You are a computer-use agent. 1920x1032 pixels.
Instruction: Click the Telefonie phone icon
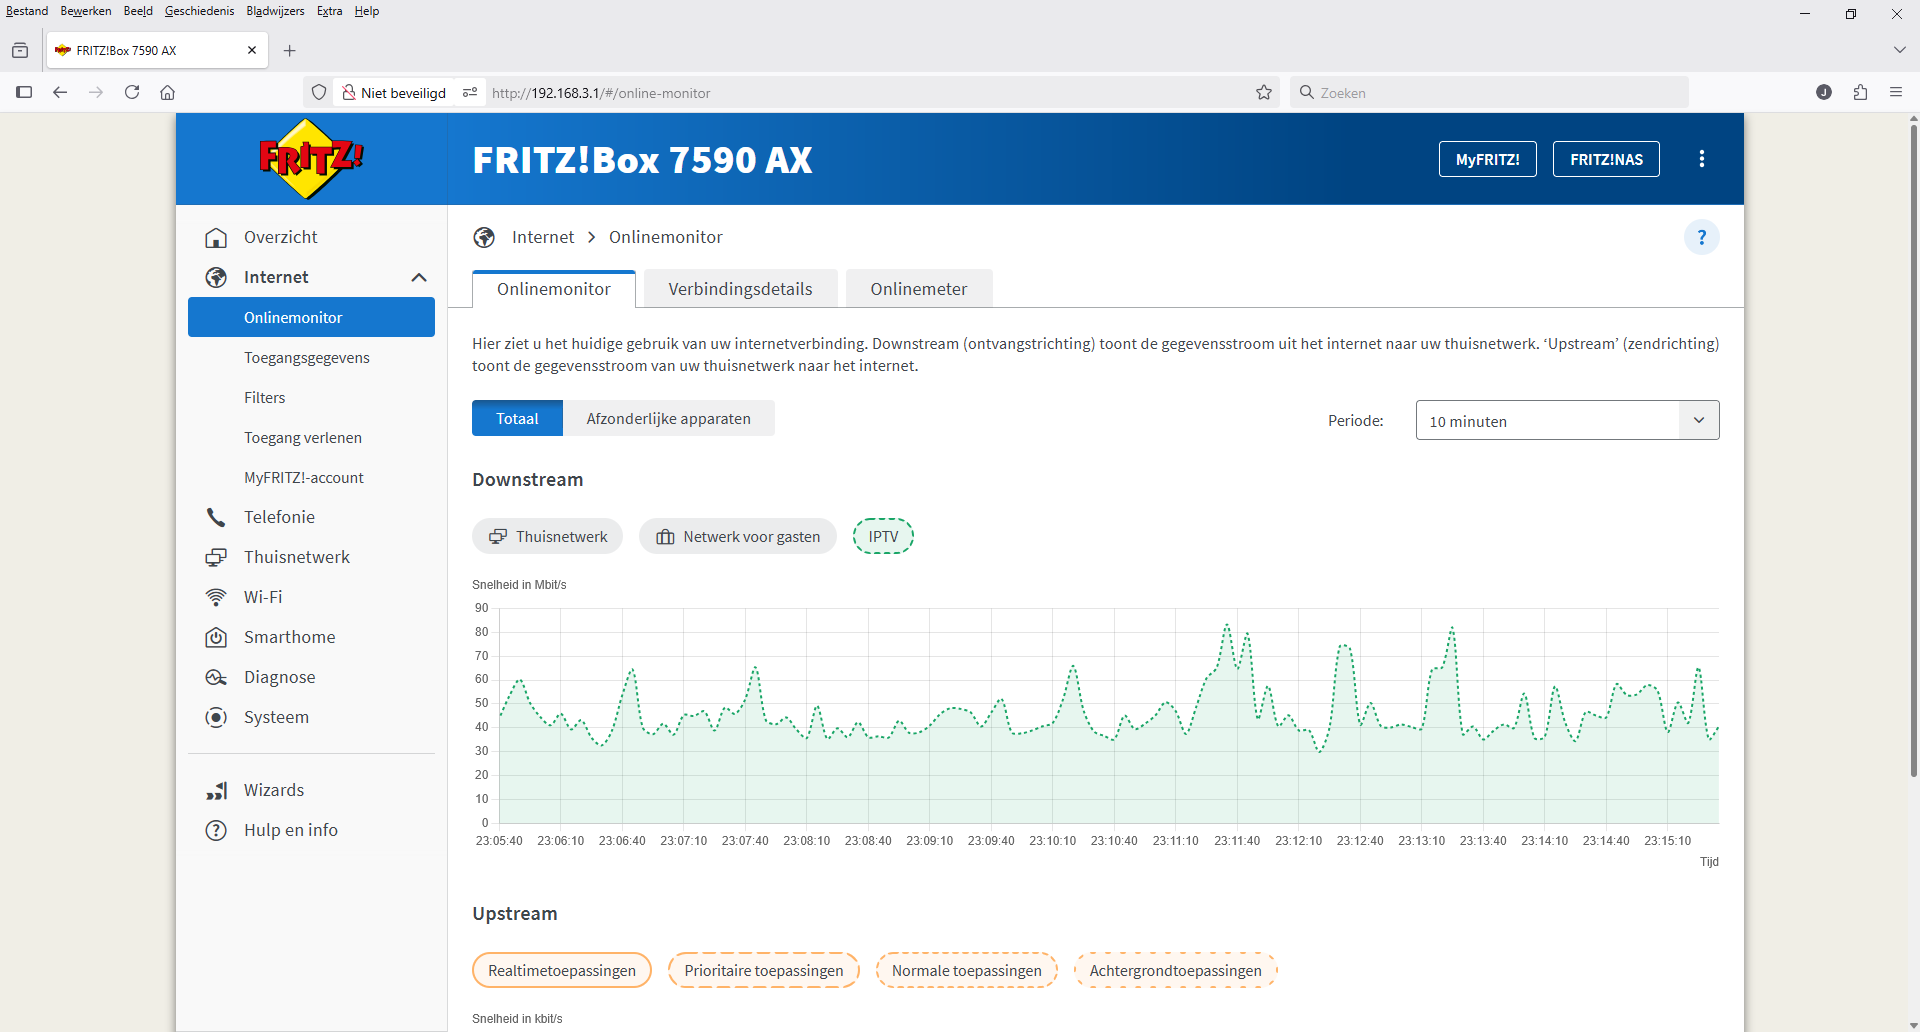pyautogui.click(x=216, y=517)
